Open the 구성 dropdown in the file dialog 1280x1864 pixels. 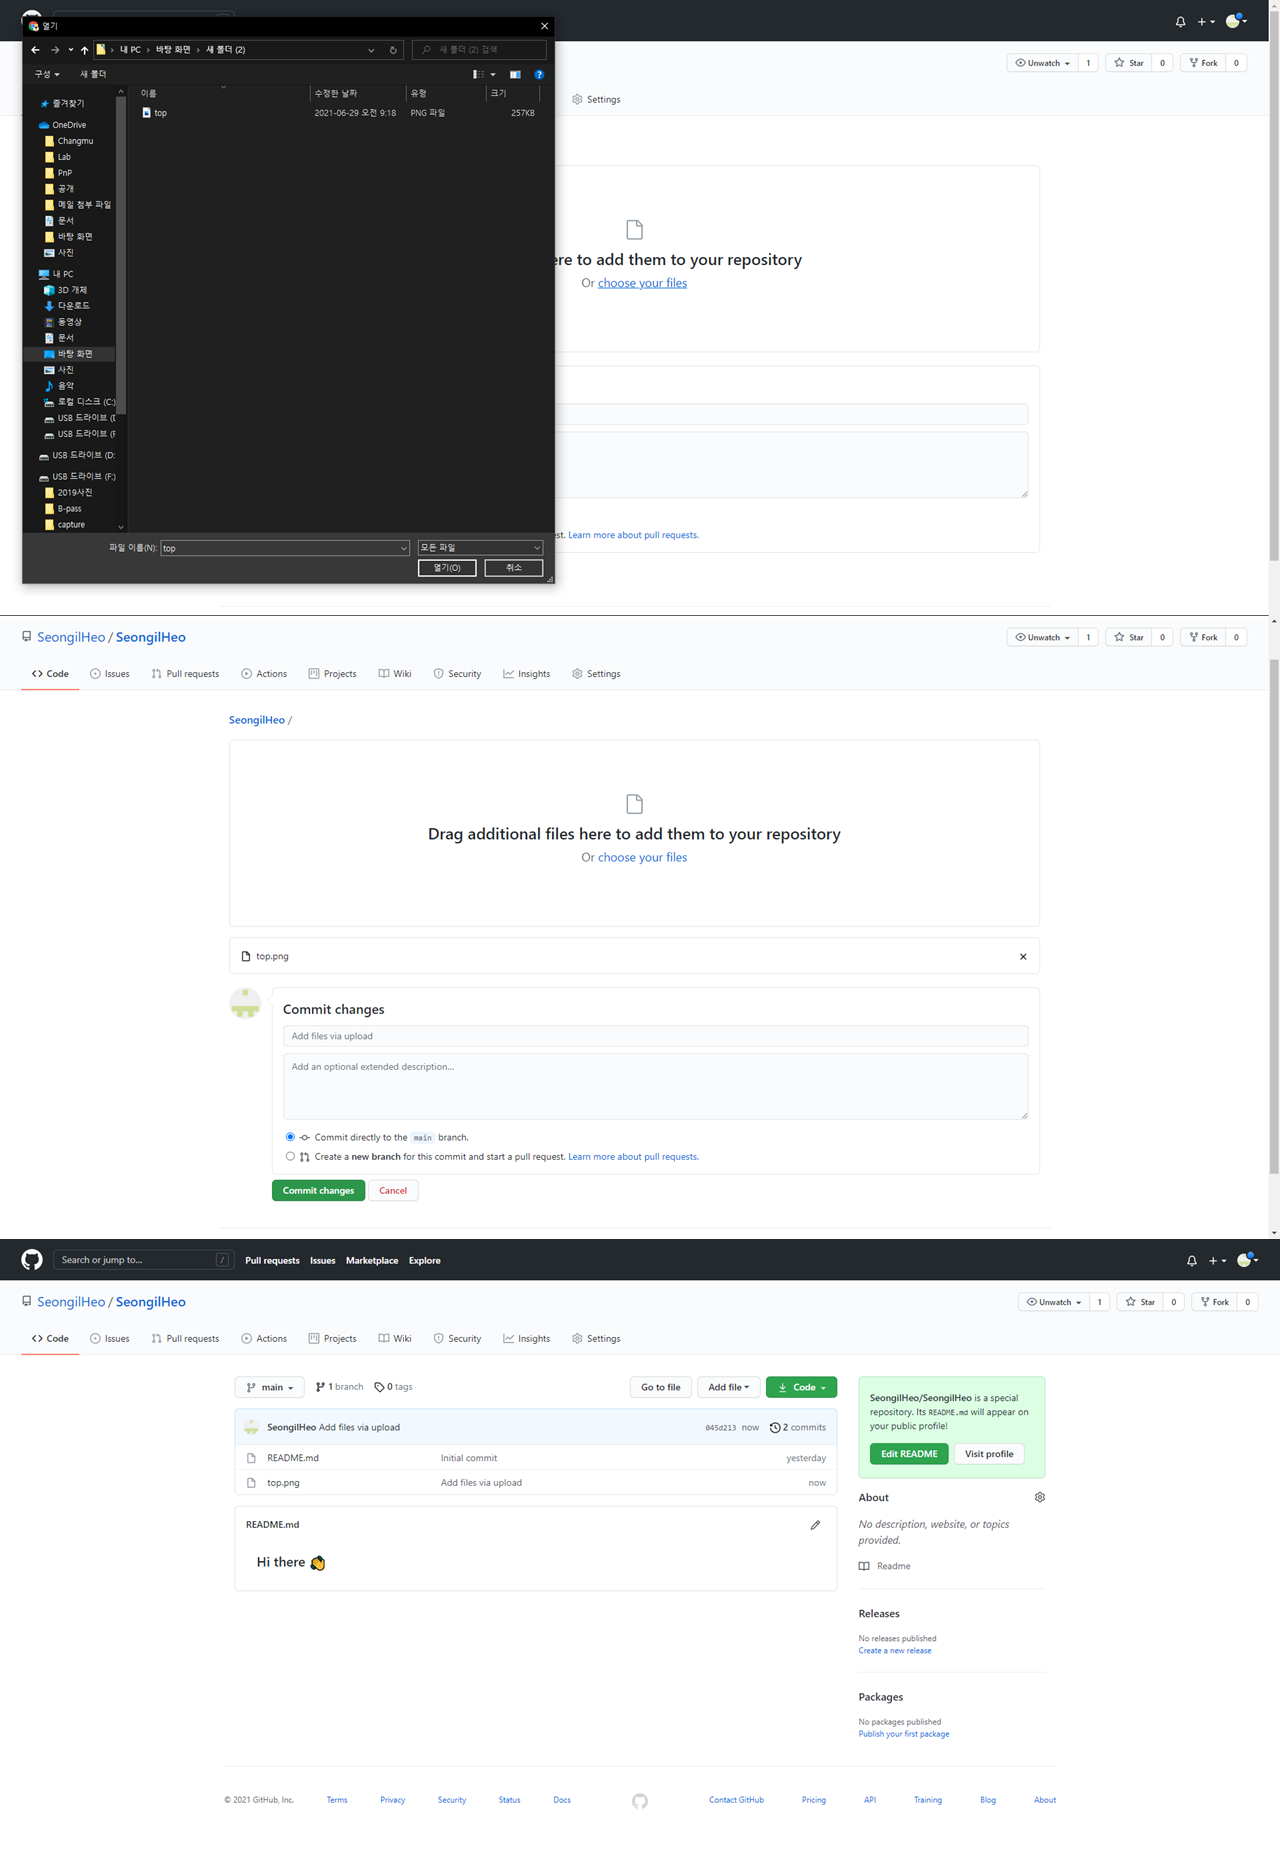(47, 75)
